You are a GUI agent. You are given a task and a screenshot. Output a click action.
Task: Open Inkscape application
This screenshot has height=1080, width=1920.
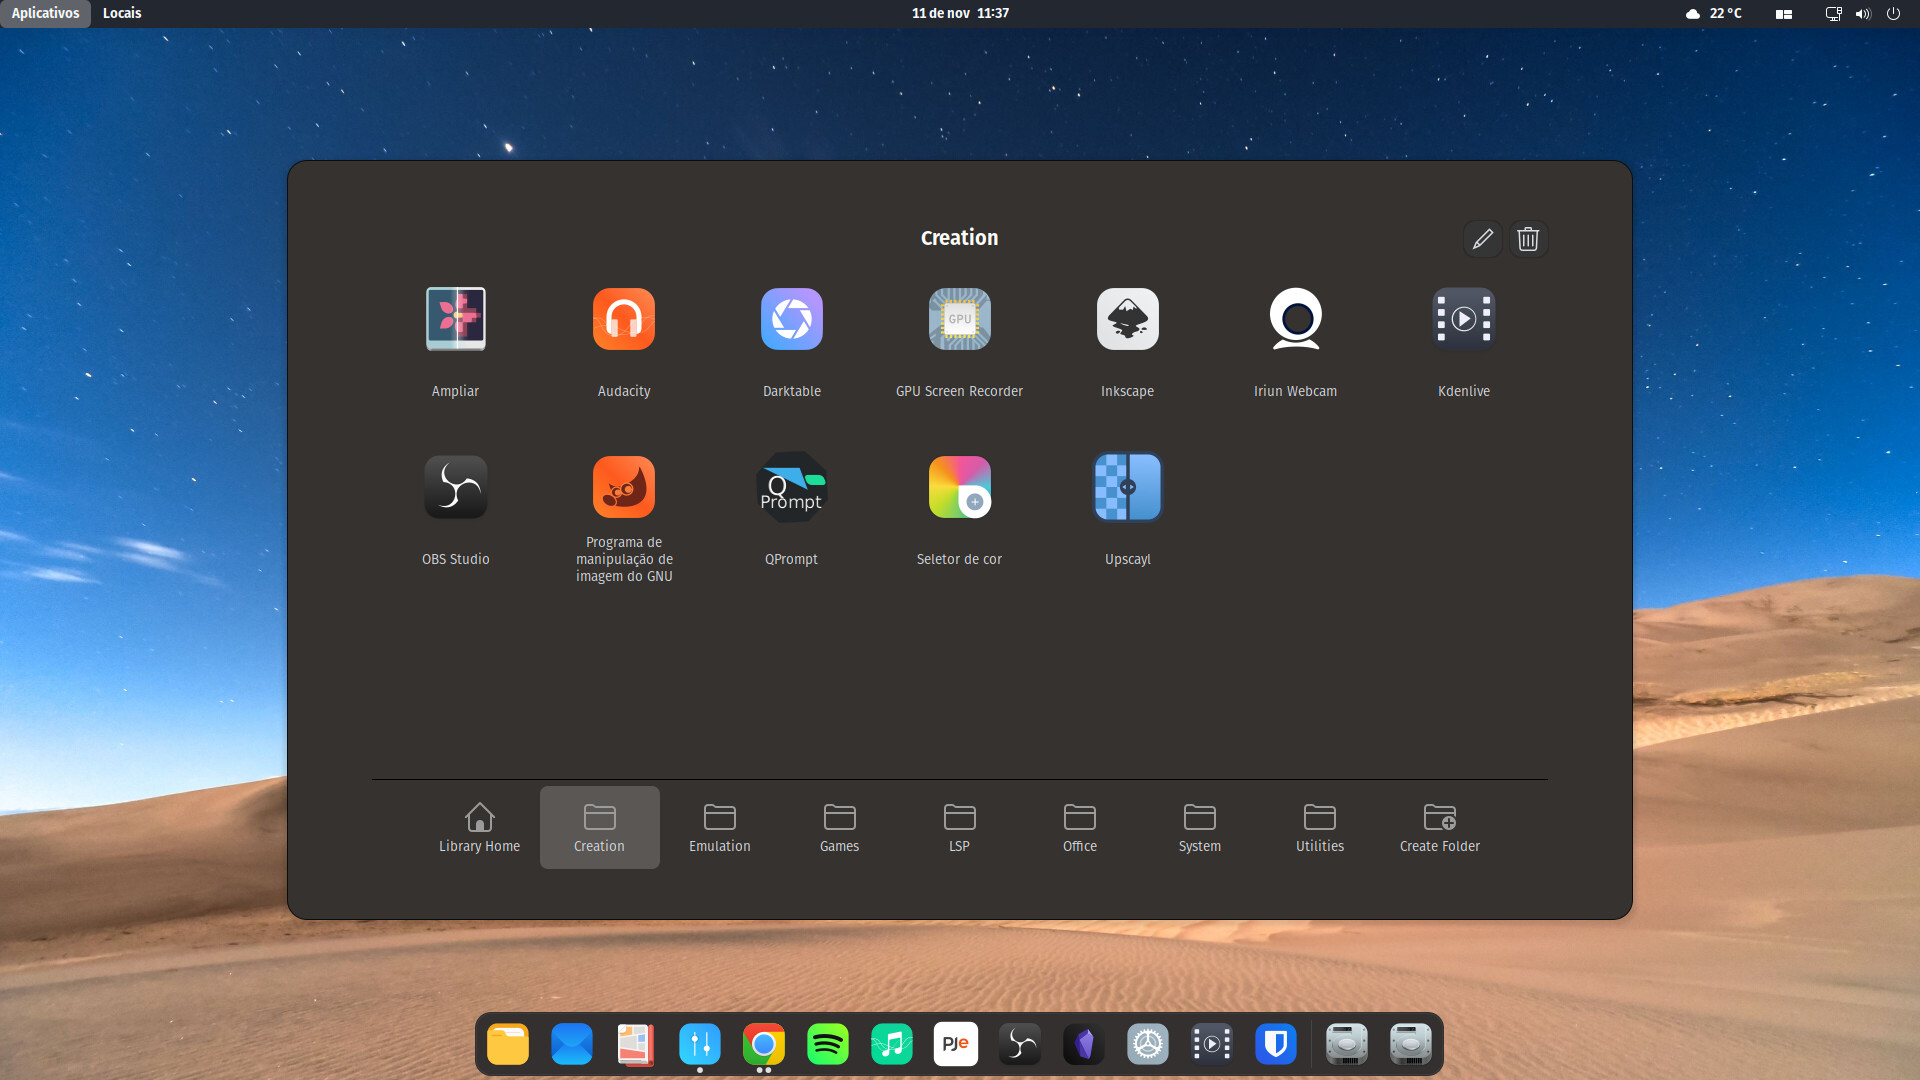pos(1127,320)
